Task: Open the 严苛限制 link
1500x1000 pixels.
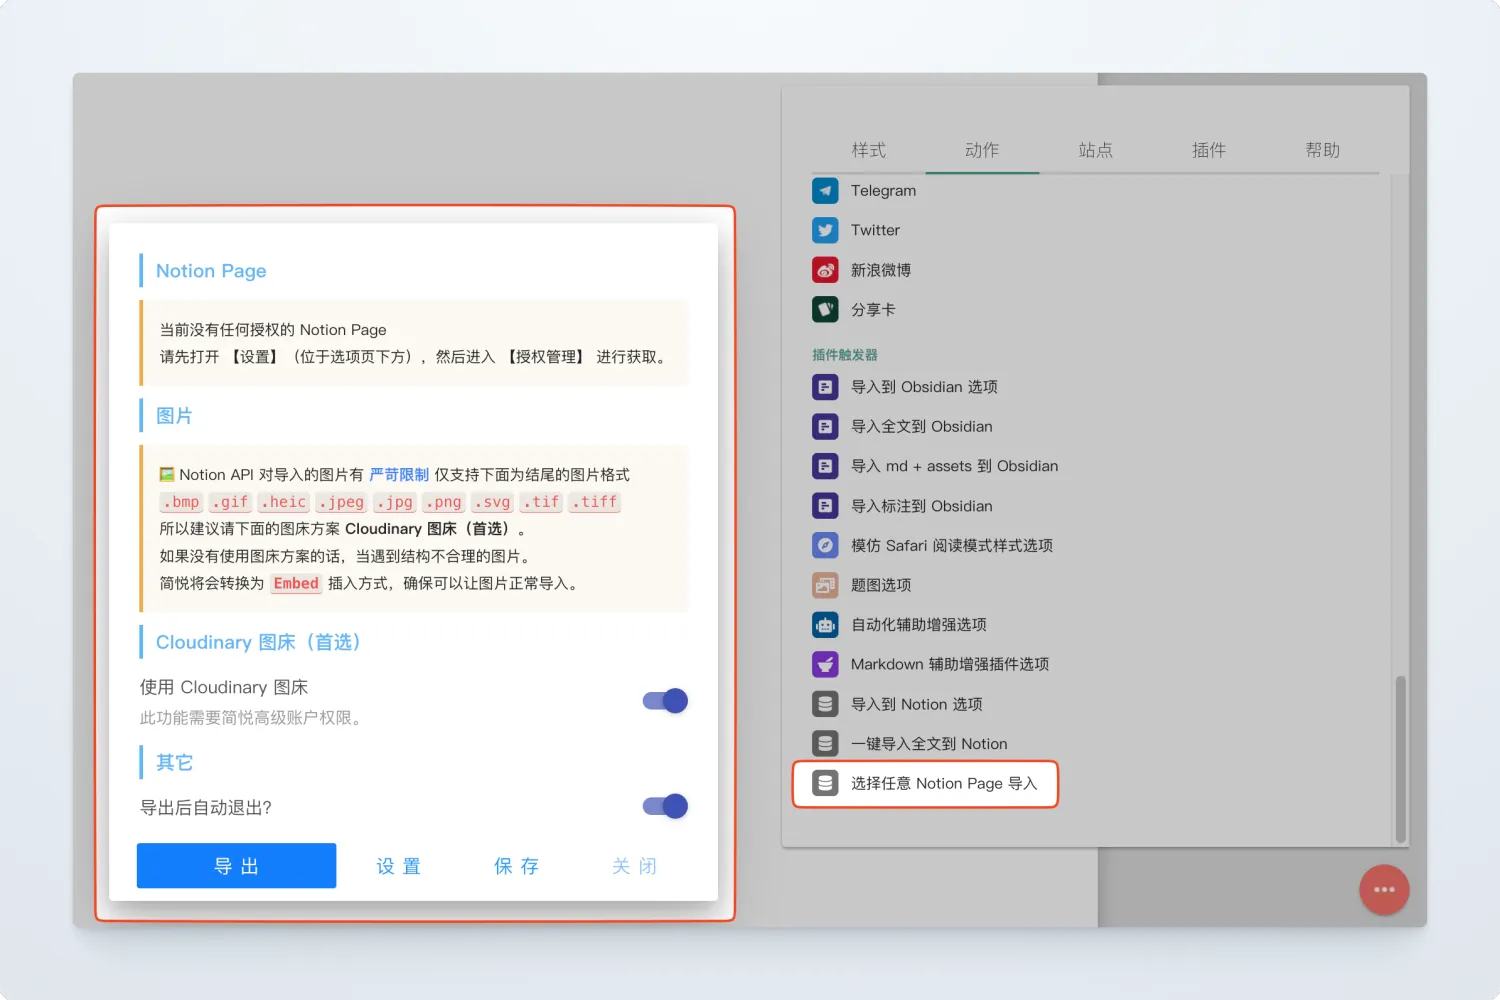Action: point(399,475)
